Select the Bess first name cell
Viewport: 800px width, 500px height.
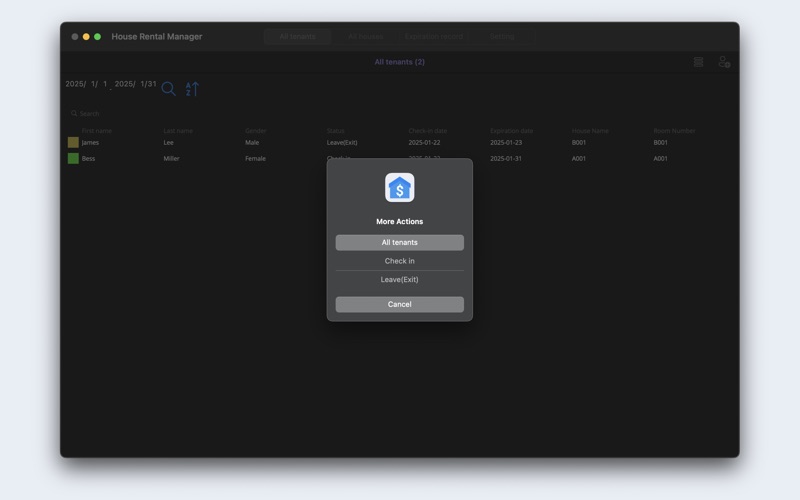click(x=88, y=158)
